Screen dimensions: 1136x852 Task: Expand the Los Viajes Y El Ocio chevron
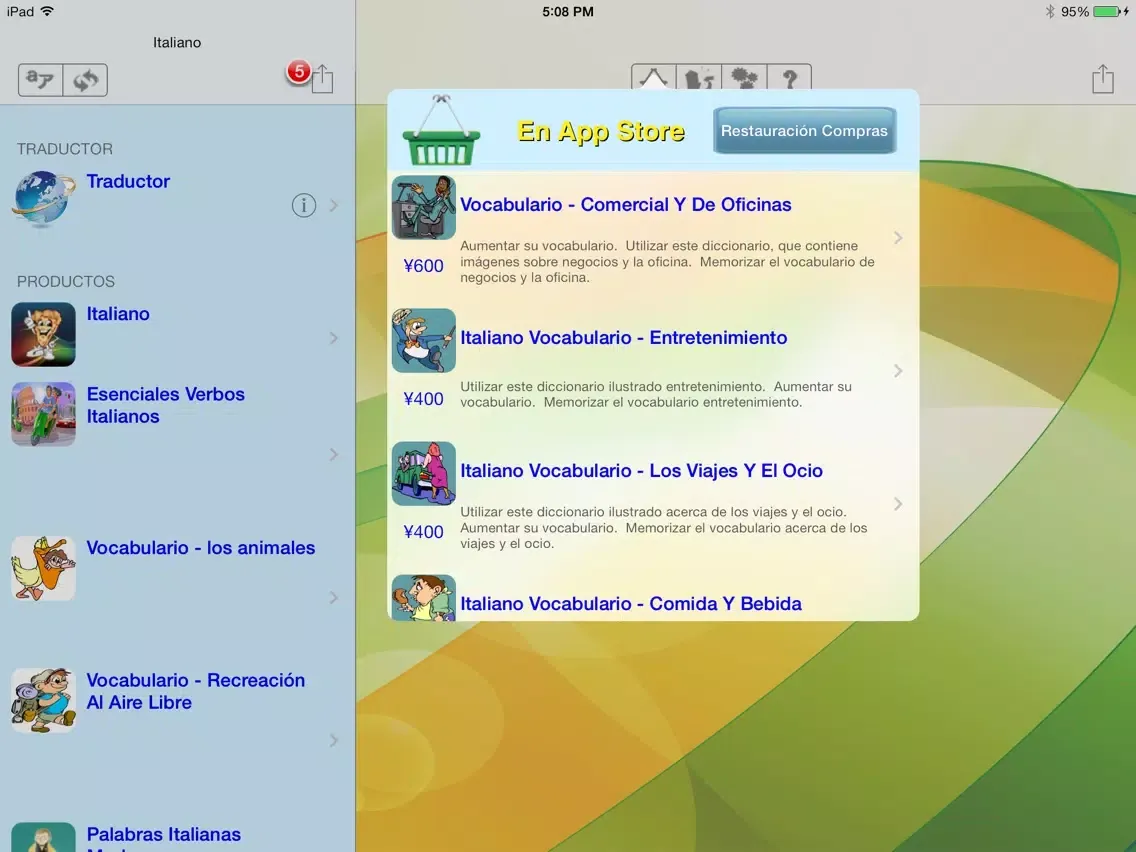pyautogui.click(x=898, y=504)
